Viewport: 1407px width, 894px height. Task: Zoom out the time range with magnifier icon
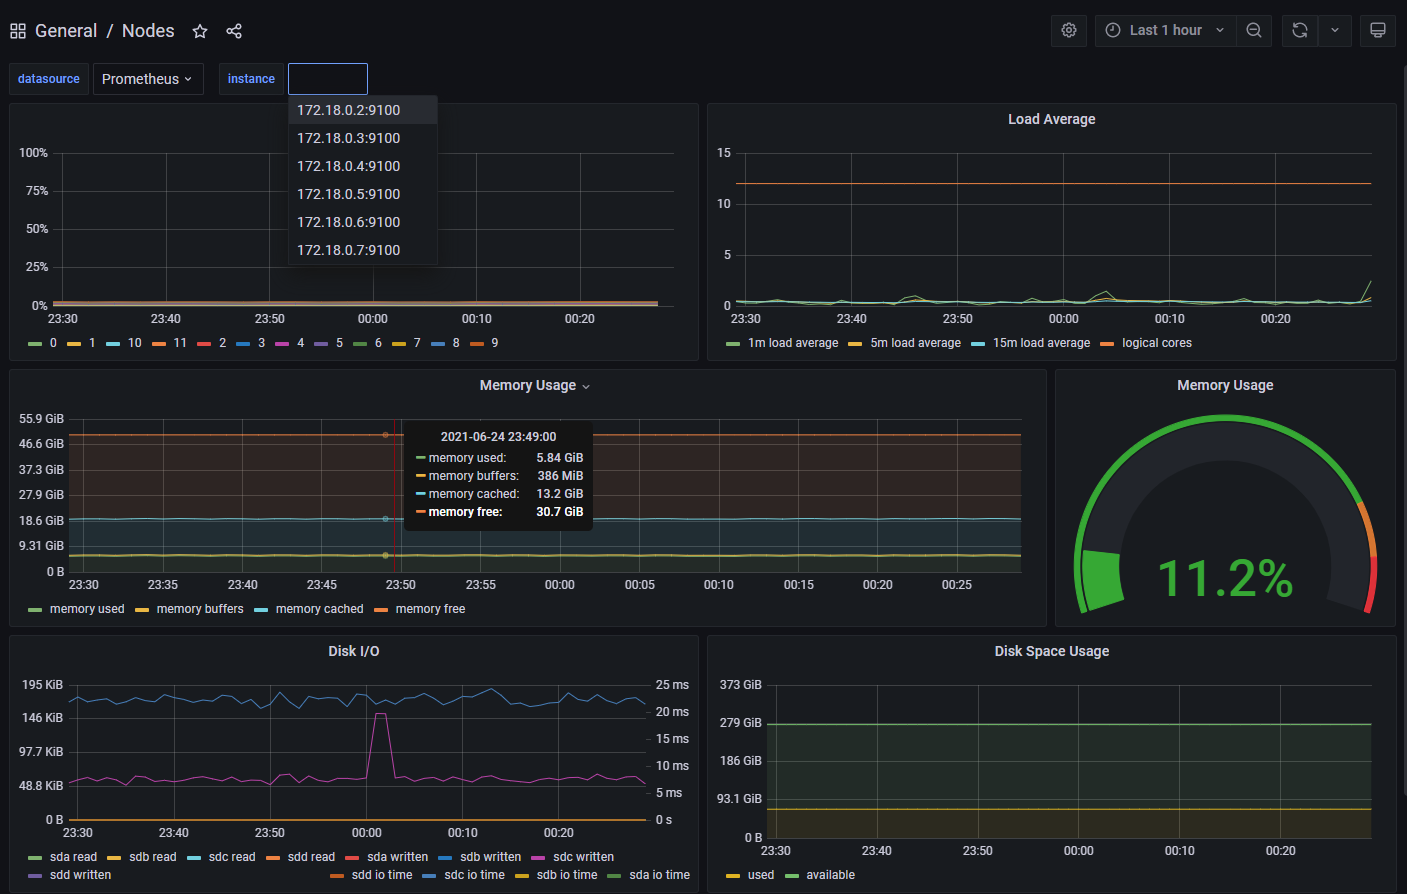[1254, 30]
